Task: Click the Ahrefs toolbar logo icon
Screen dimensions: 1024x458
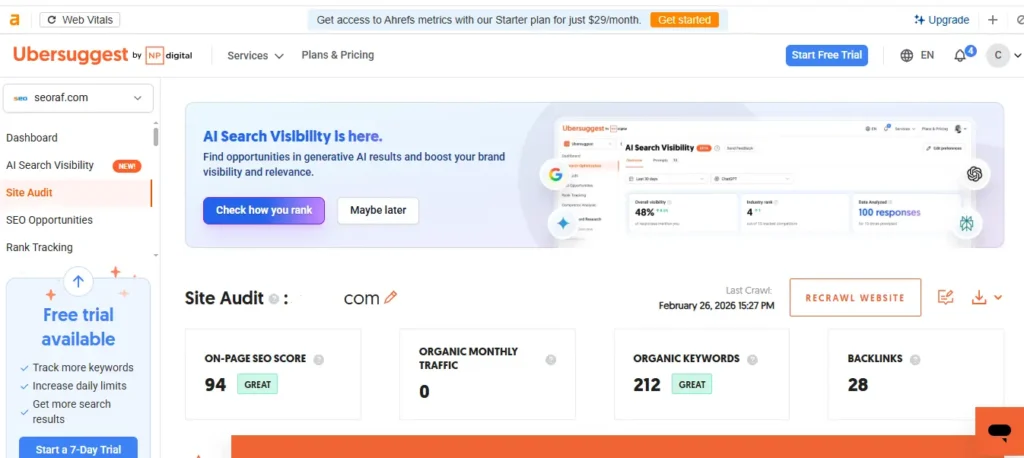Action: pos(14,20)
